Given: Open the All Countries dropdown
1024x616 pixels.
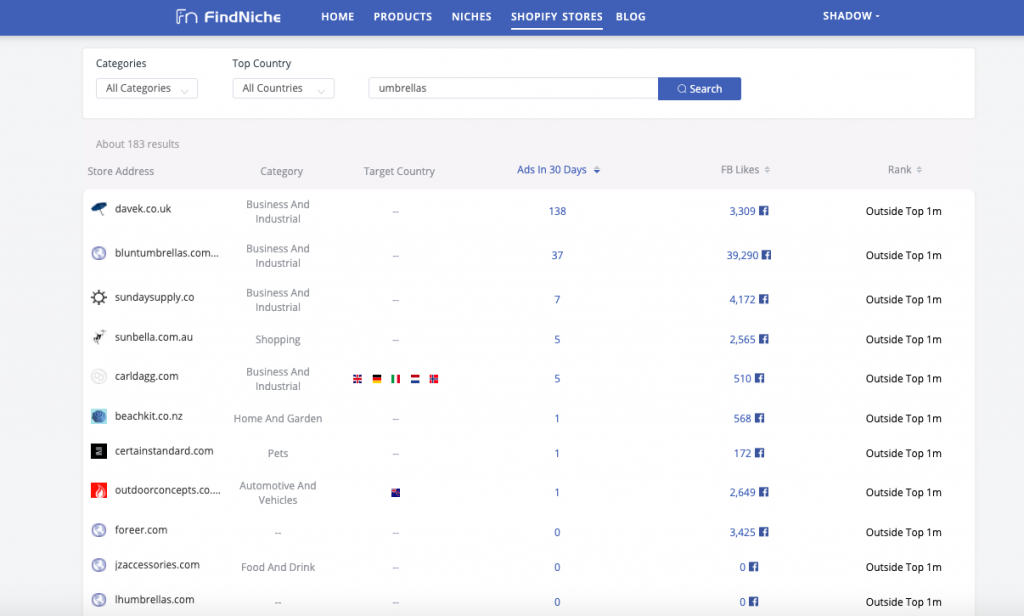Looking at the screenshot, I should pyautogui.click(x=283, y=88).
